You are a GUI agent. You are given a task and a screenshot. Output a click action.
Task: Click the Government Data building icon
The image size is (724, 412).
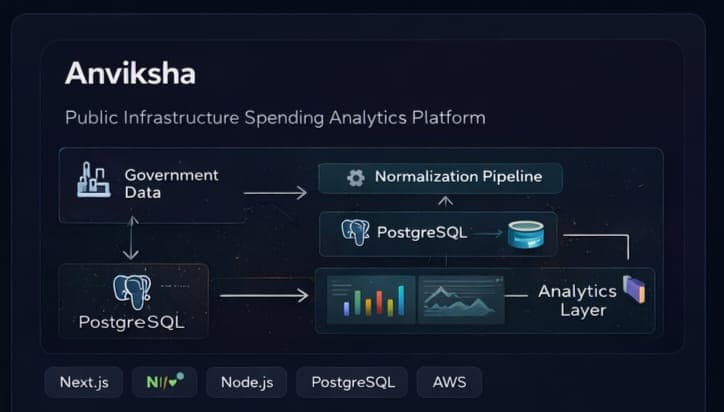(93, 180)
